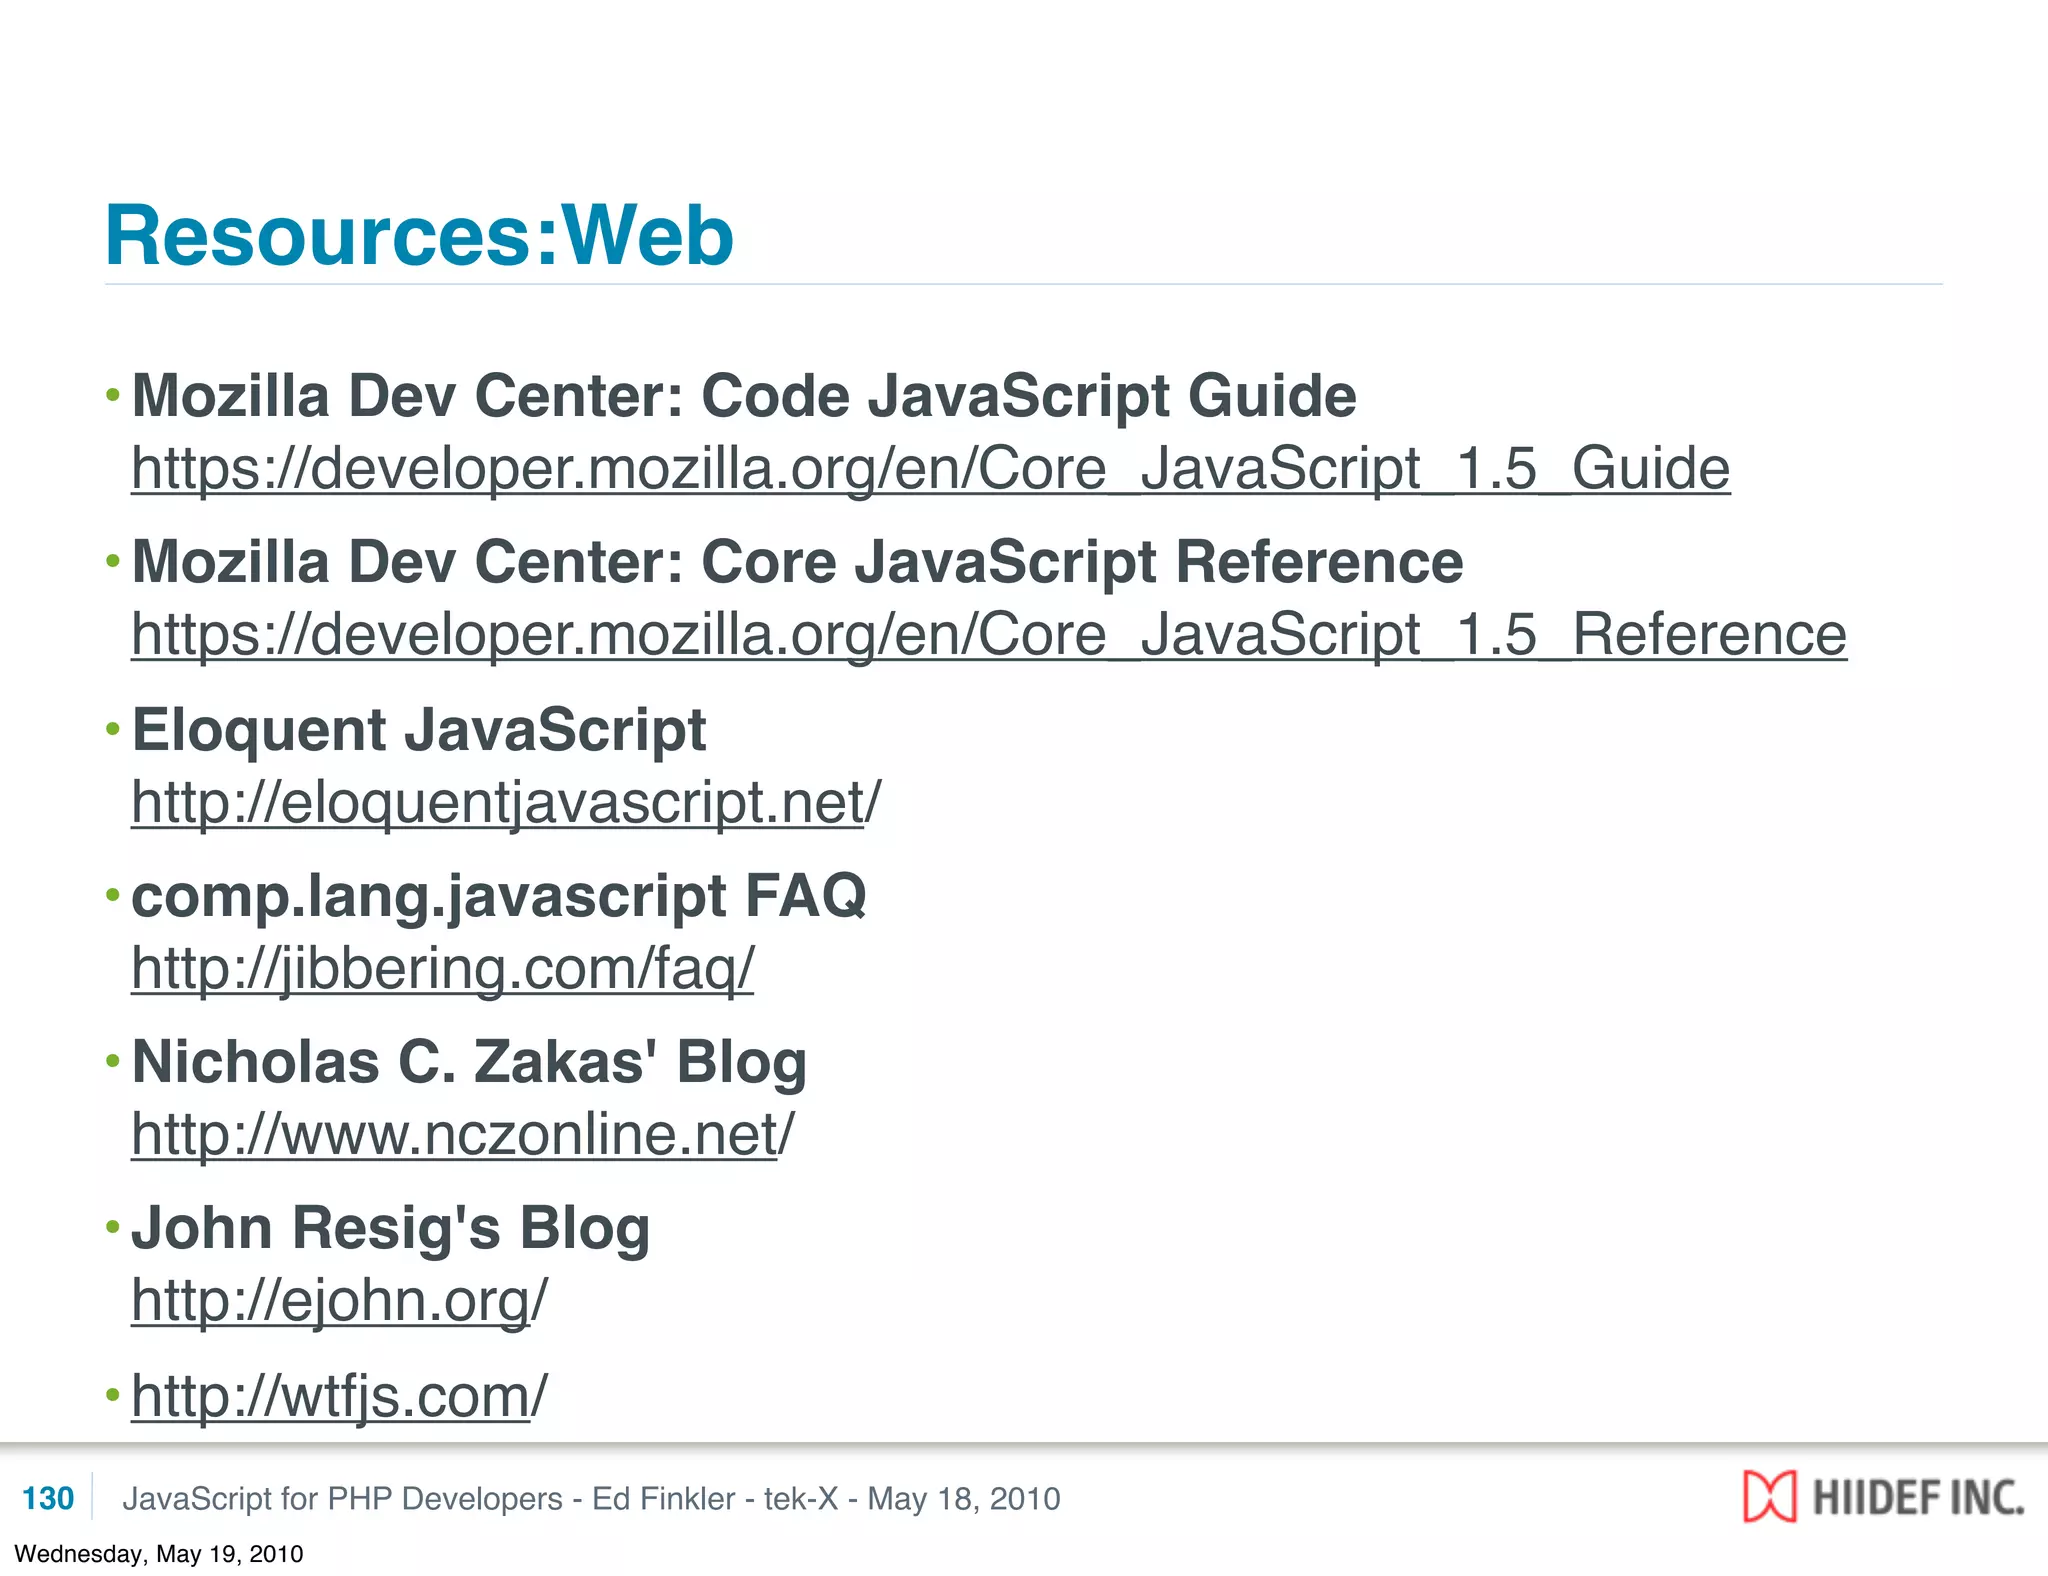This screenshot has width=2048, height=1576.
Task: Follow the wtfjs.com link
Action: tap(340, 1396)
